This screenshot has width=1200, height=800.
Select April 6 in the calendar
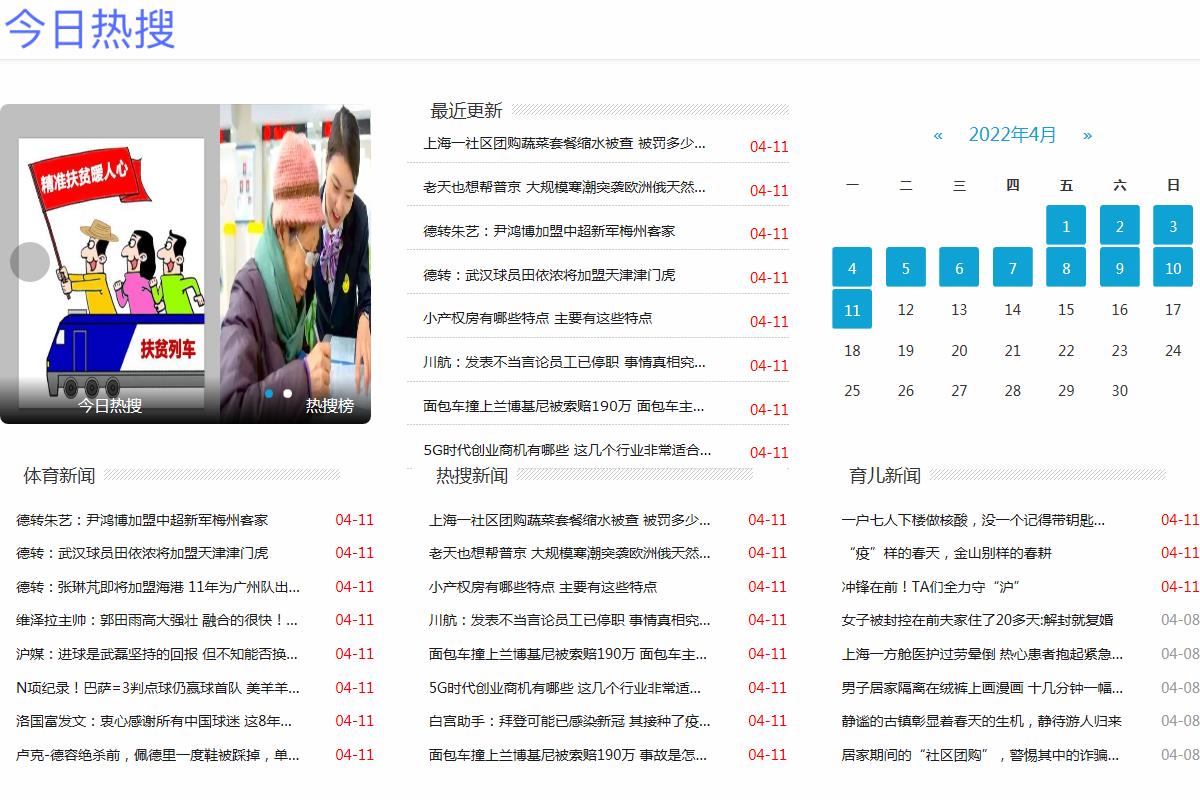pyautogui.click(x=959, y=268)
